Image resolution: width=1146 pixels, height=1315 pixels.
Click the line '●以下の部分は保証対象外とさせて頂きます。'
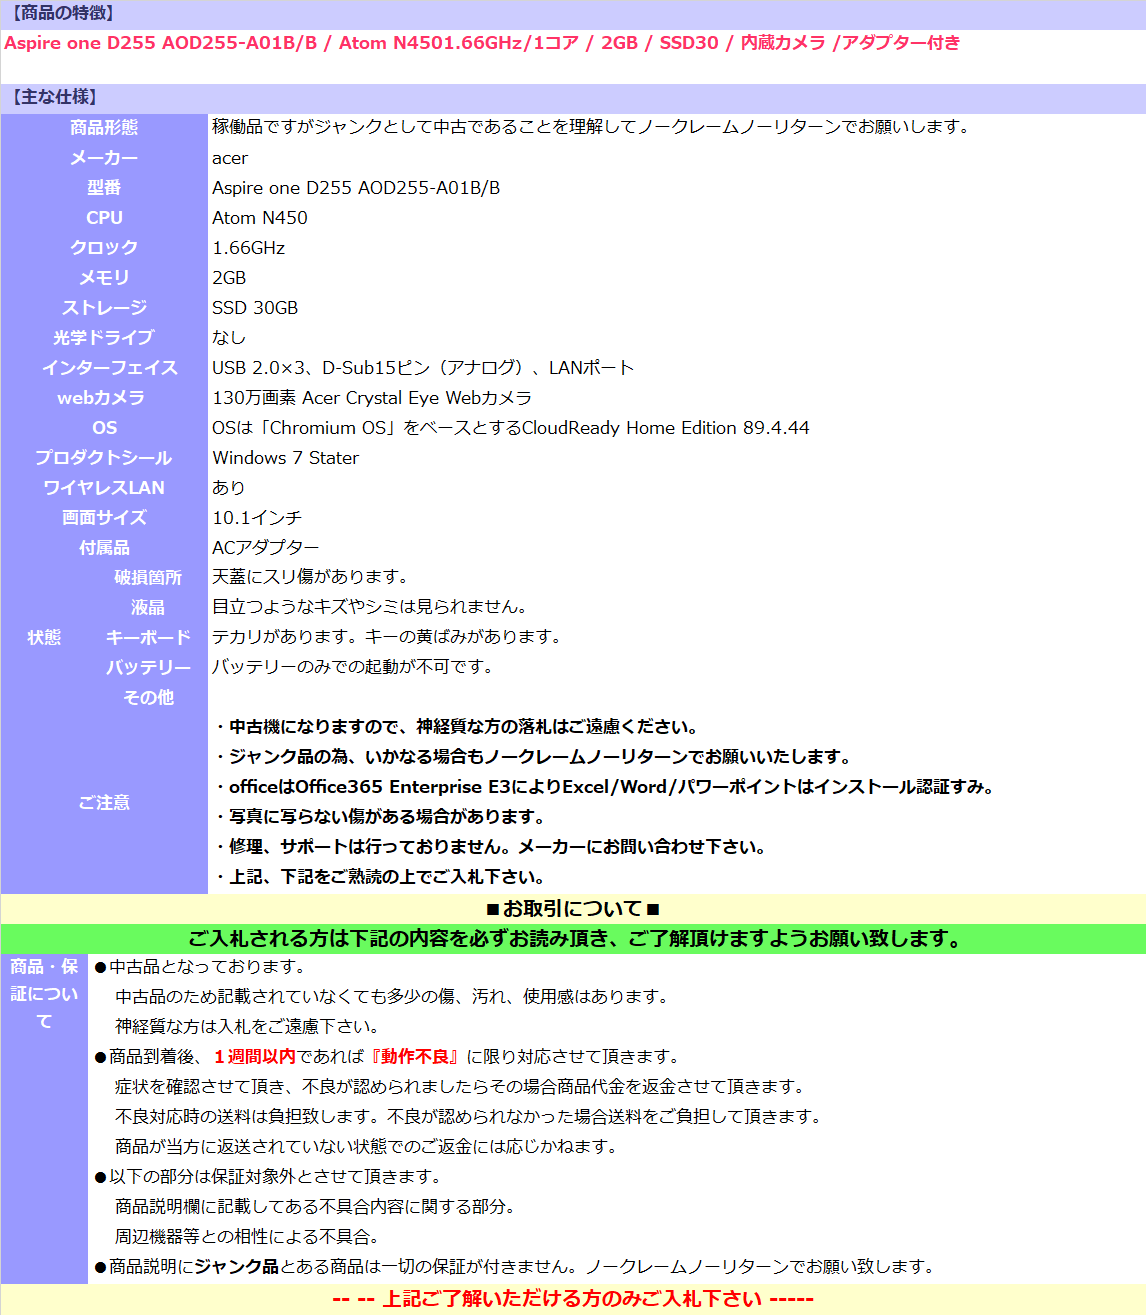click(268, 1177)
